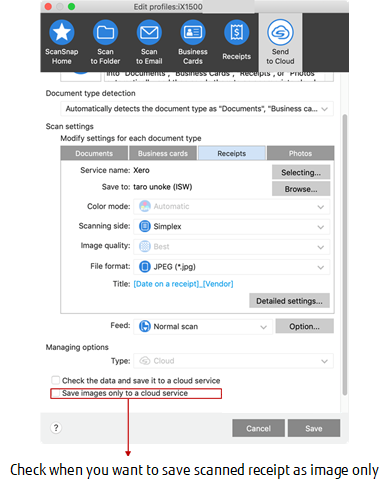Image resolution: width=389 pixels, height=488 pixels.
Task: Open the Feed Normal scan dropdown
Action: coord(203,327)
